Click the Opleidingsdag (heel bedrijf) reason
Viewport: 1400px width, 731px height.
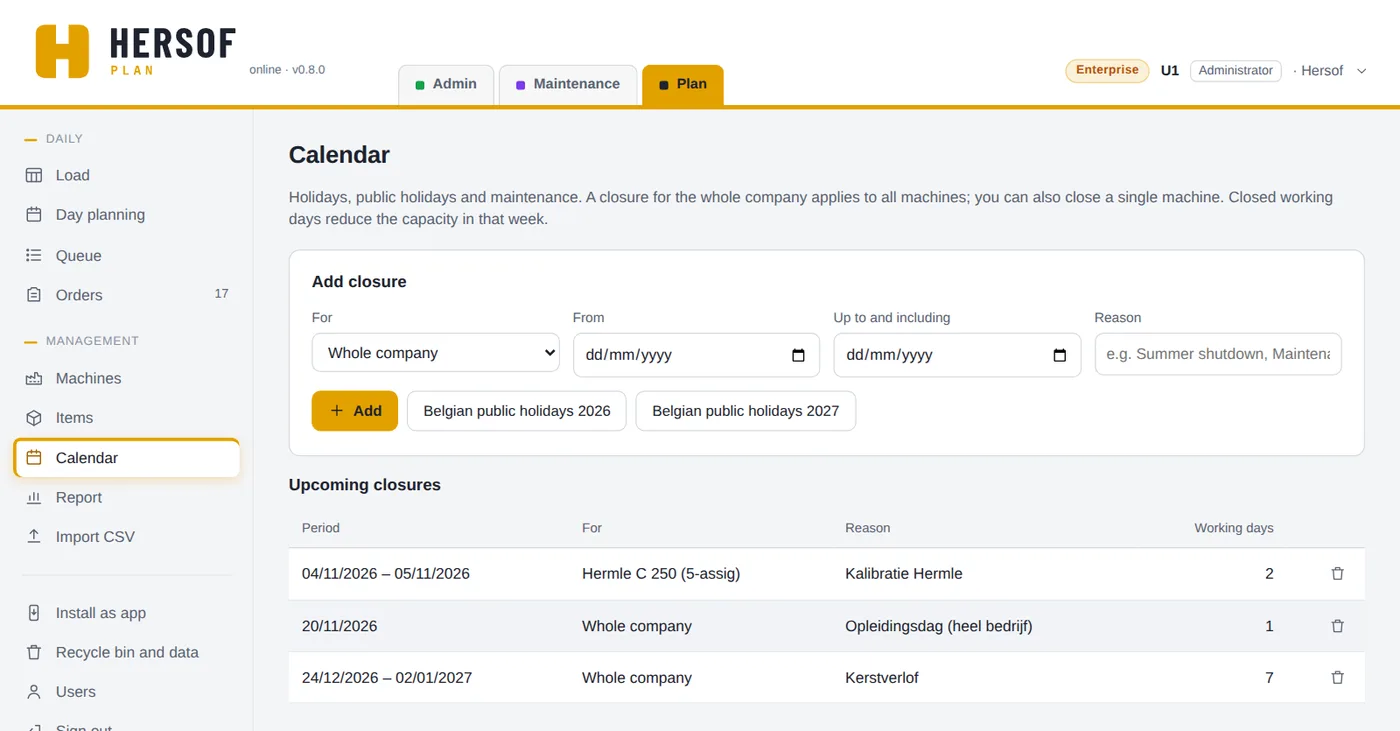939,626
